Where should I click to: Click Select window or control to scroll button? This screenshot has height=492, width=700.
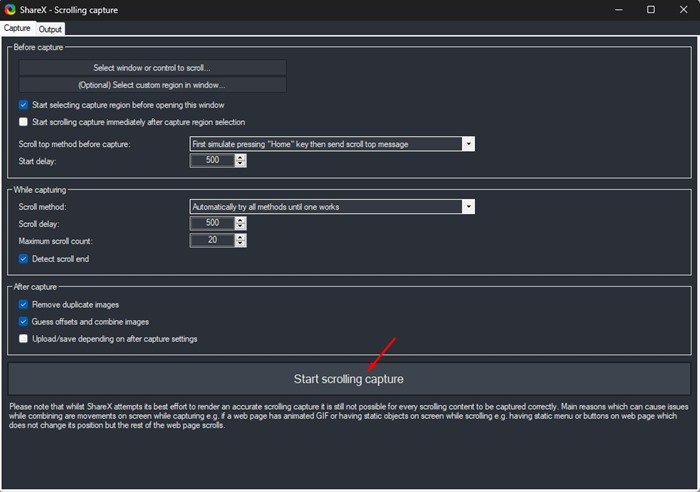pos(152,68)
